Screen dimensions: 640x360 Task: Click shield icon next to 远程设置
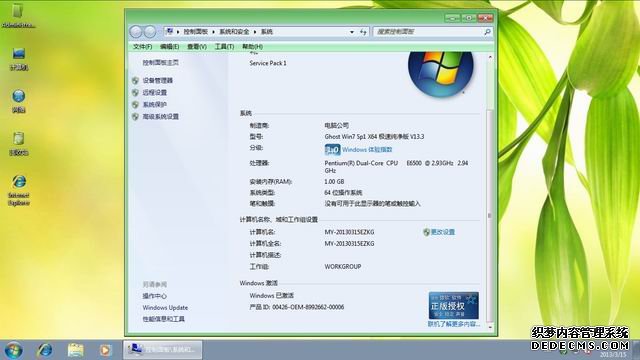pos(136,93)
